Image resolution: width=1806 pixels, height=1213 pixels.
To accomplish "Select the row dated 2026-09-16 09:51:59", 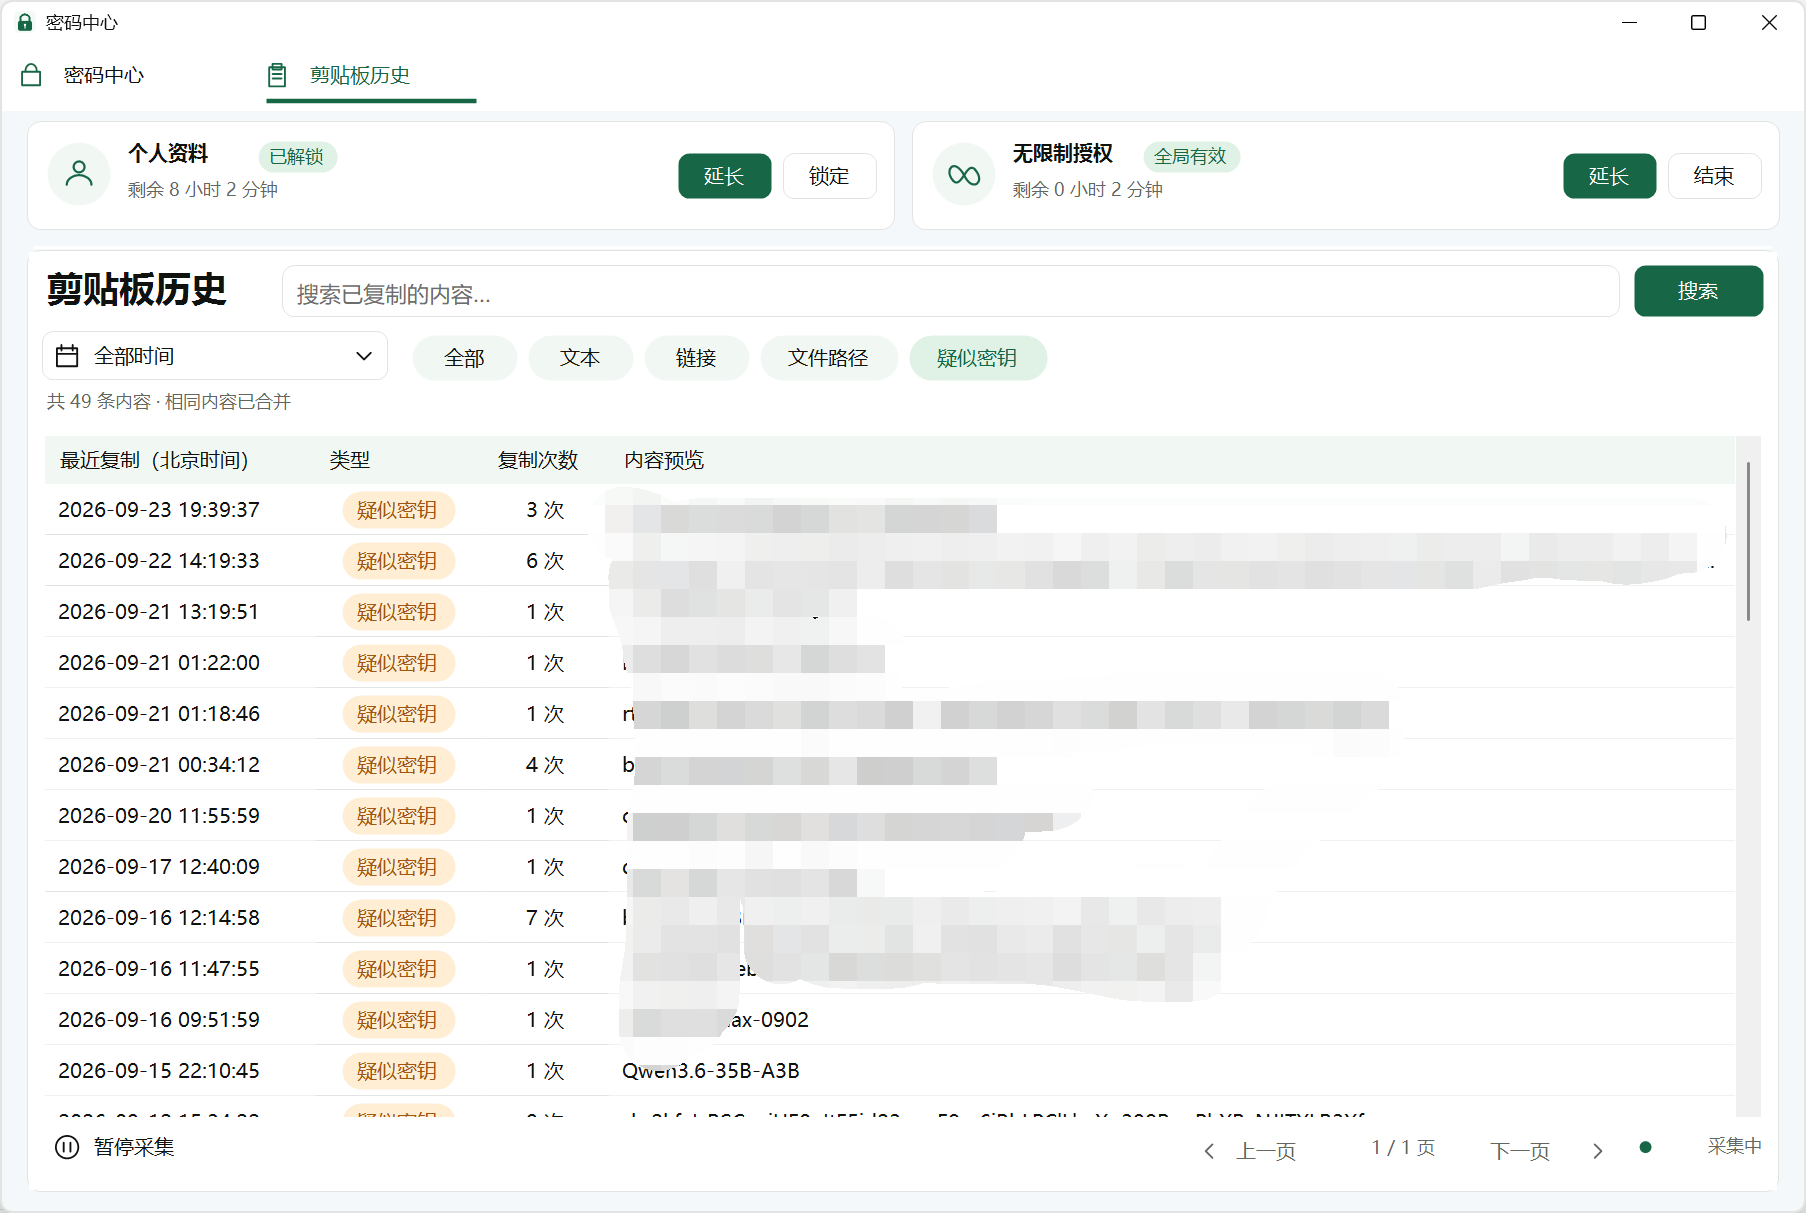I will point(889,1020).
